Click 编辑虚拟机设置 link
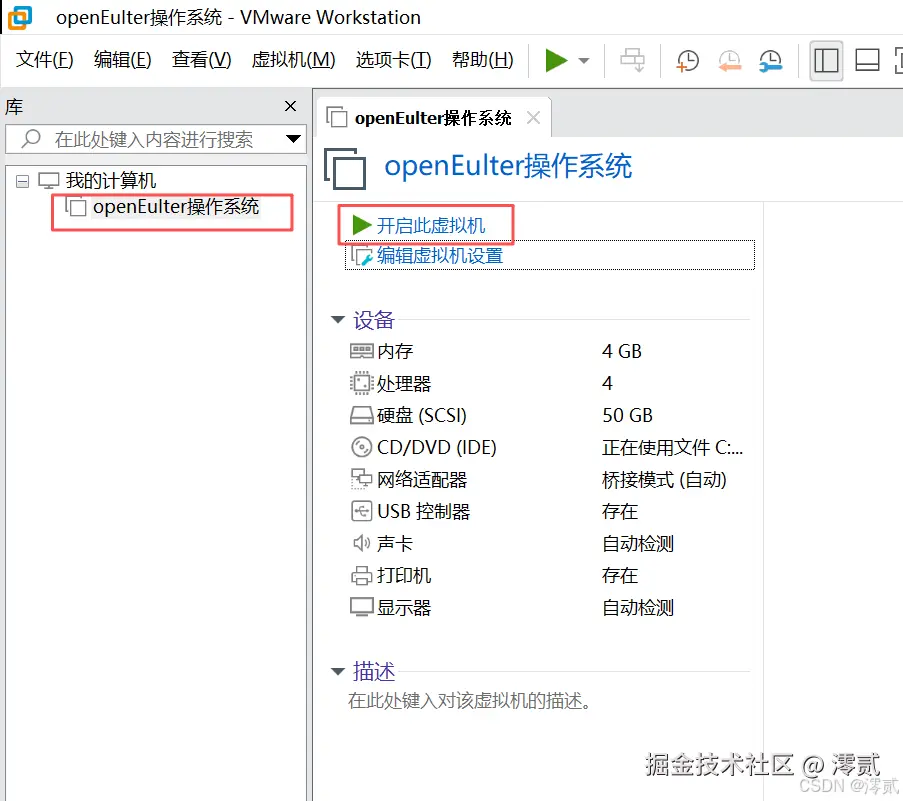903x801 pixels. click(439, 255)
